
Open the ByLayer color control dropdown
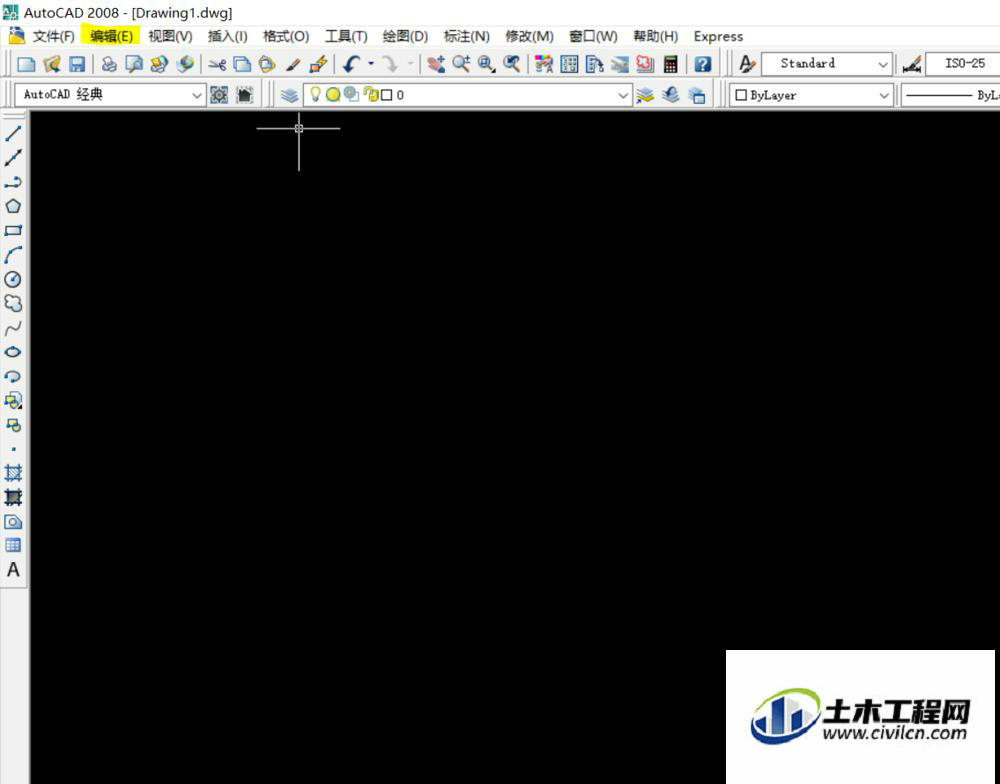point(884,96)
